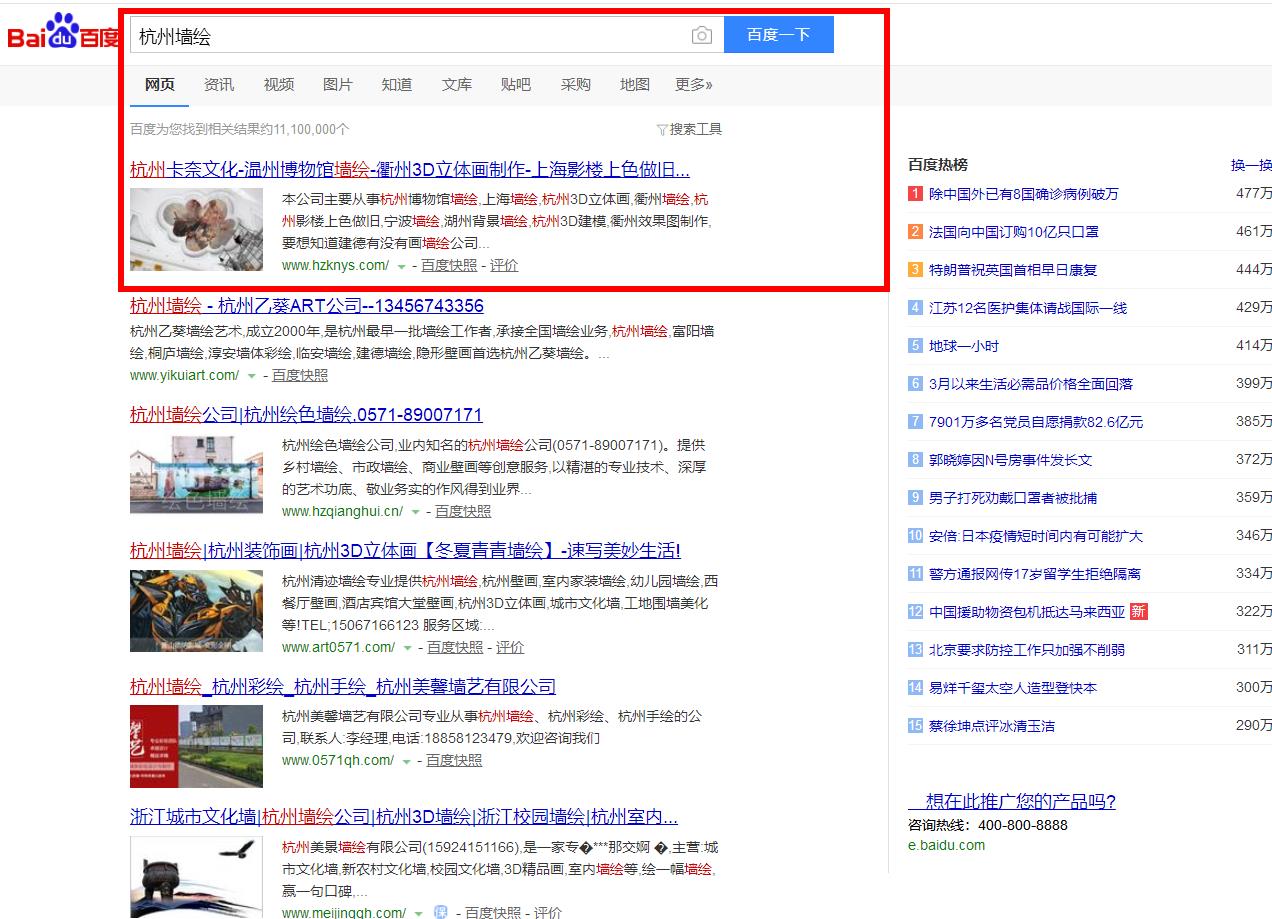This screenshot has width=1272, height=919.
Task: Click the 想在此推广您的产品吗? link
Action: [1012, 802]
